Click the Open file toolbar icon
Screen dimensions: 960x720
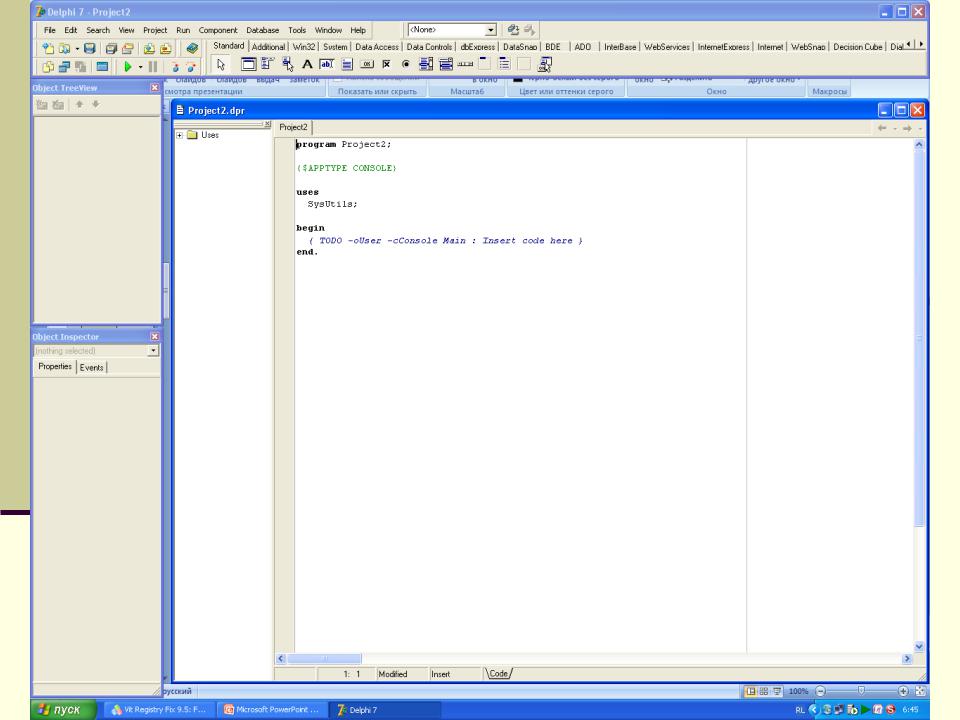tap(64, 48)
